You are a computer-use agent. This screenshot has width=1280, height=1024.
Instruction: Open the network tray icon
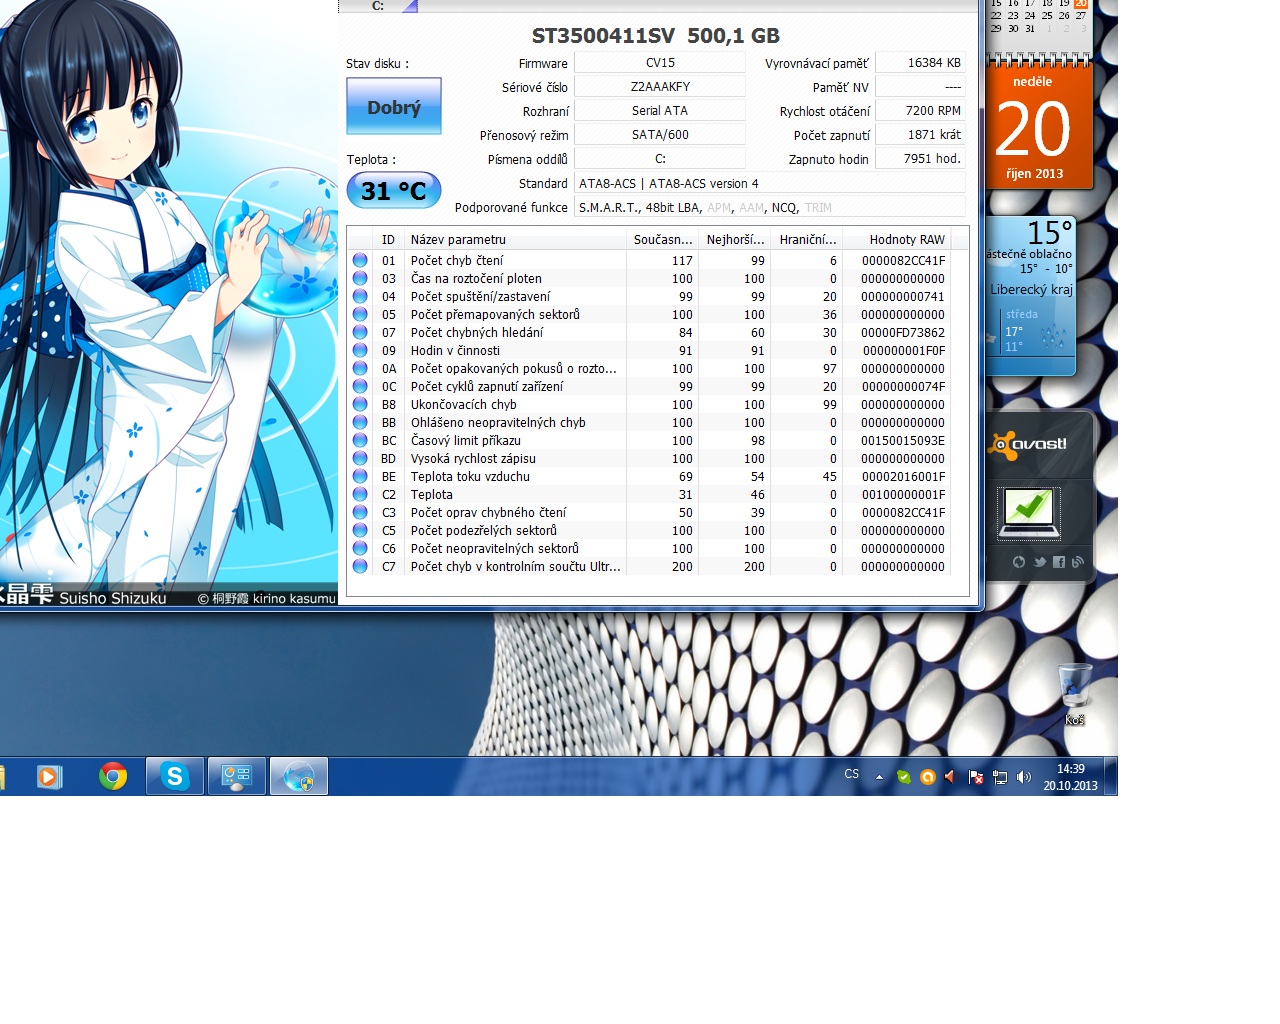1000,777
